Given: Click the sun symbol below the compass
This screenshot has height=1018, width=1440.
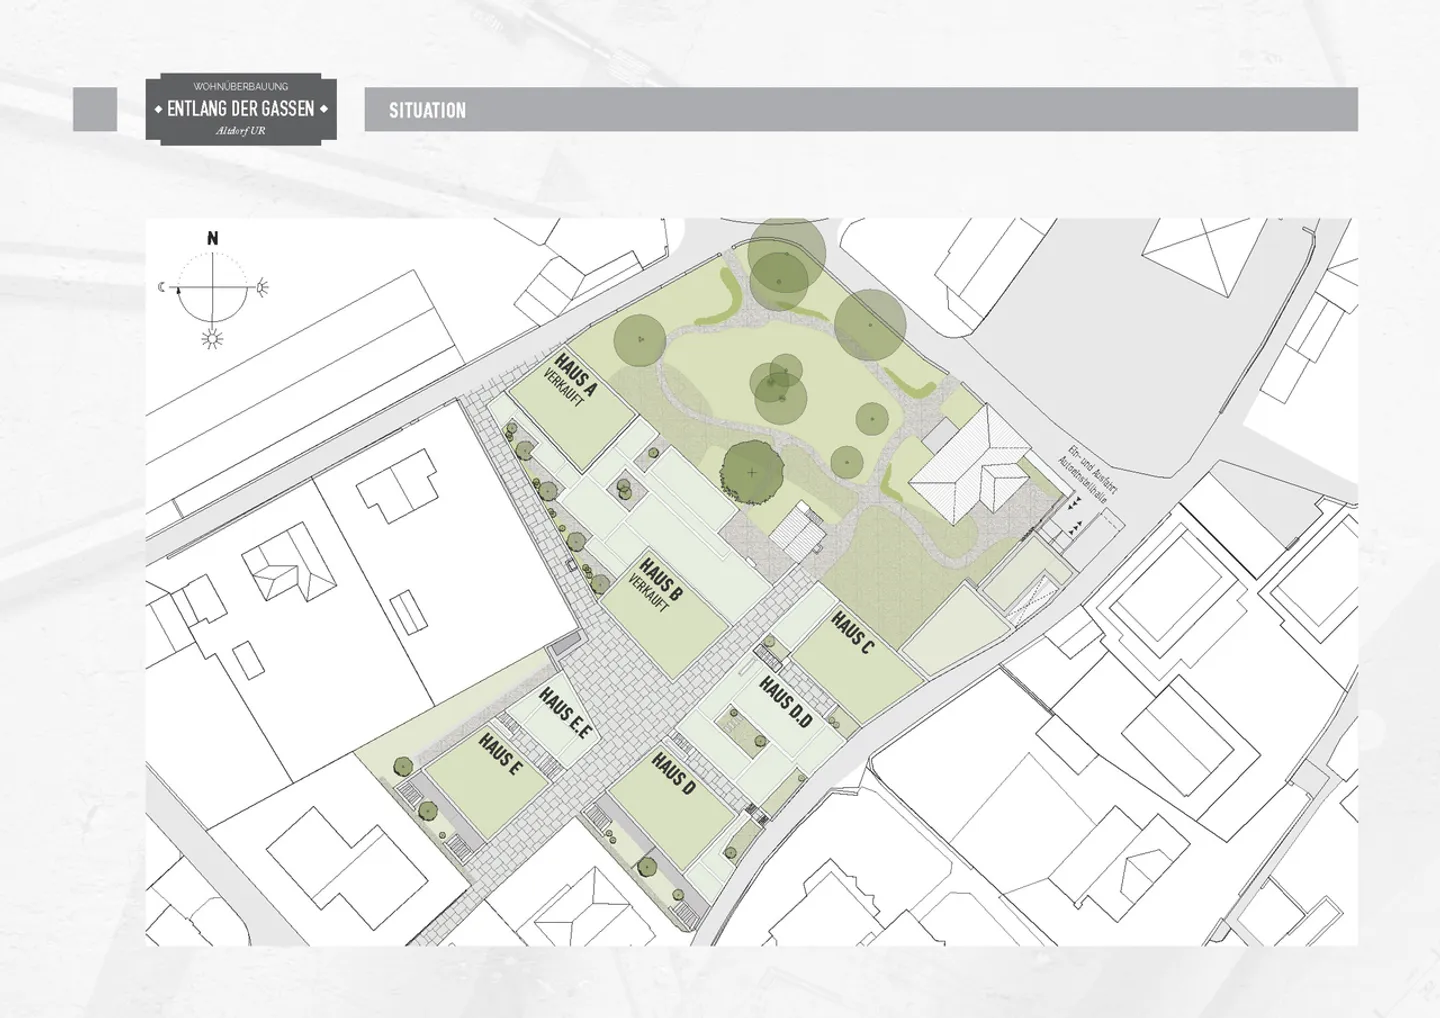Looking at the screenshot, I should tap(212, 340).
